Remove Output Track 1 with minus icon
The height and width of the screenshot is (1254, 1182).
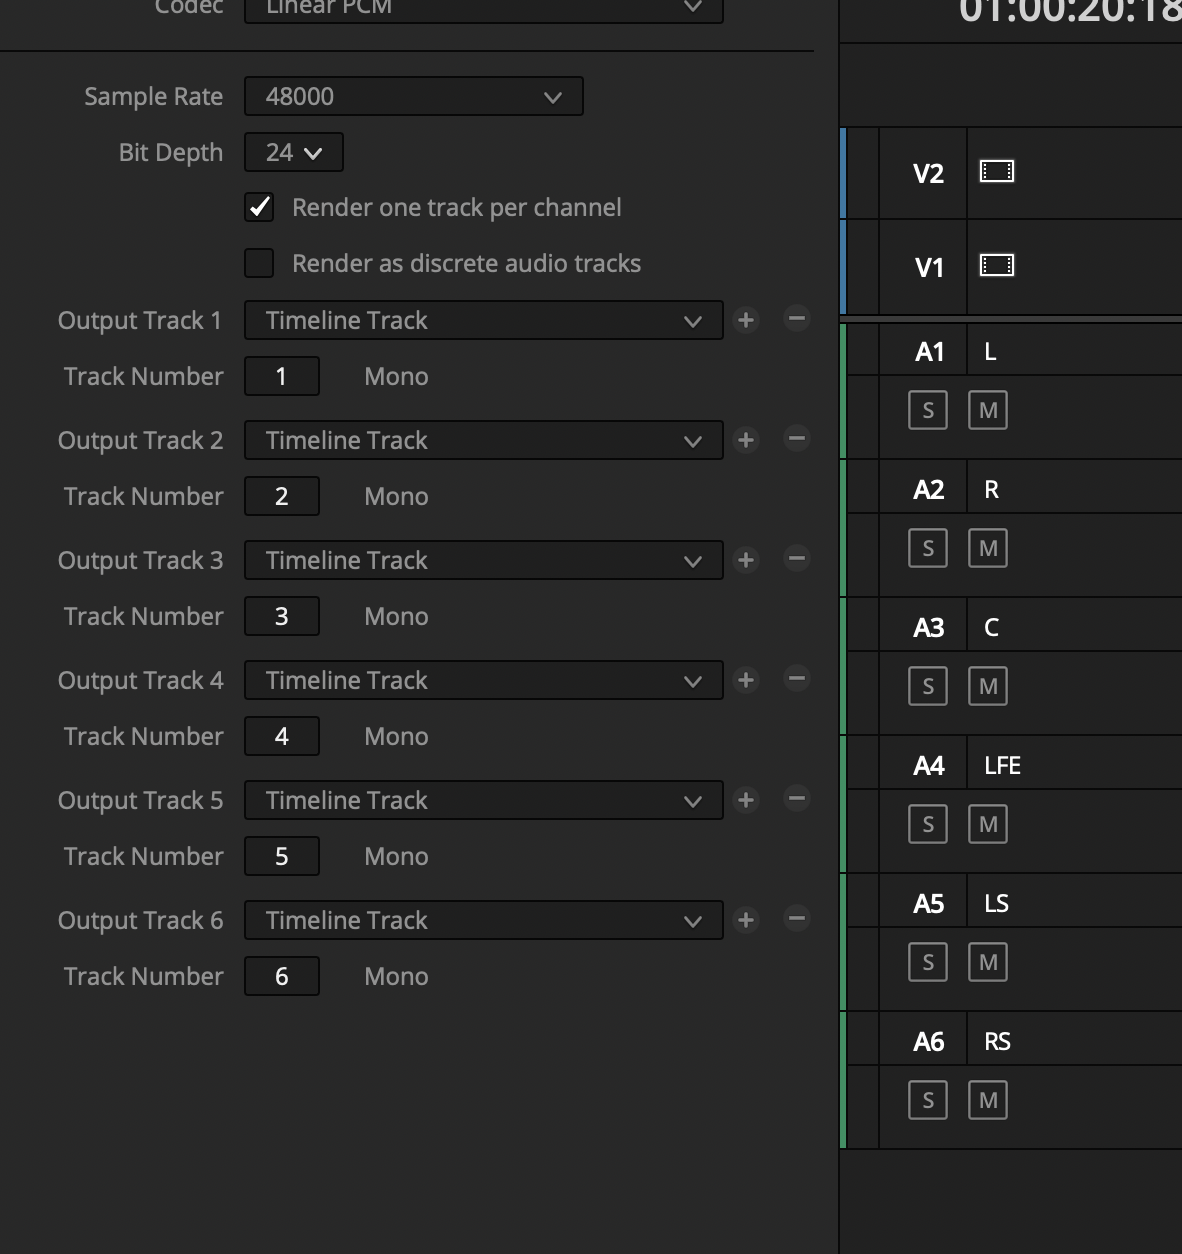pos(796,319)
